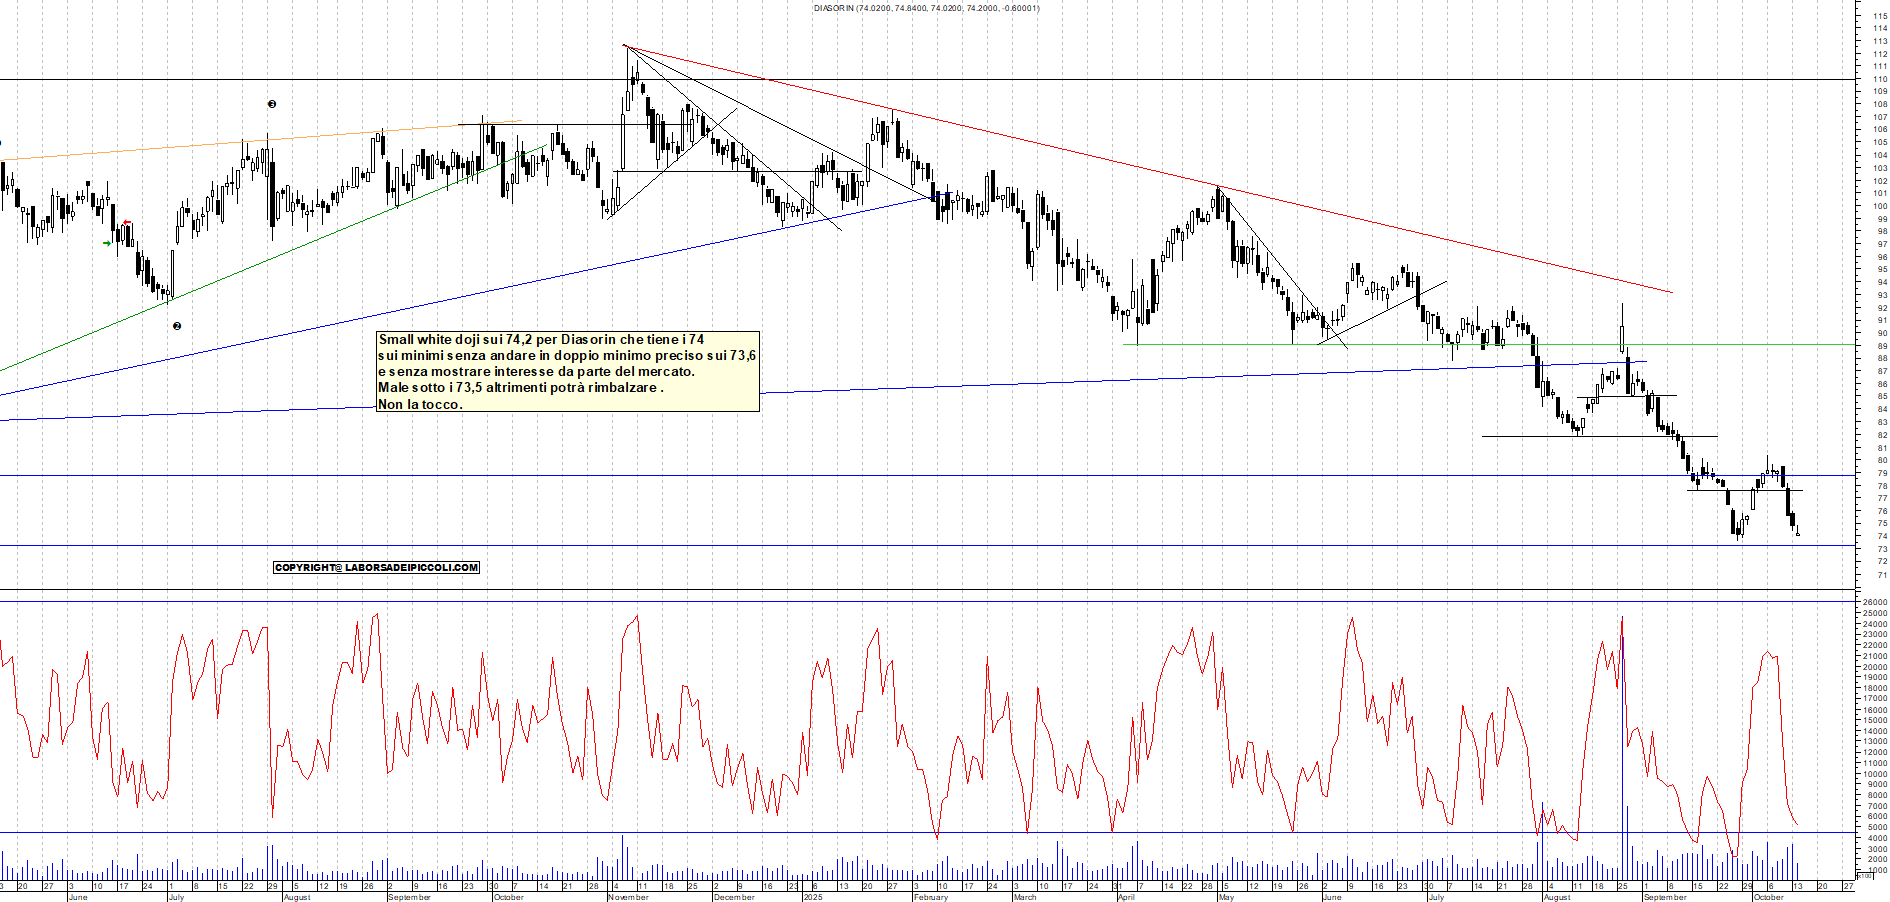This screenshot has width=1890, height=902.
Task: Click the DIASORIN price title text
Action: pos(926,8)
